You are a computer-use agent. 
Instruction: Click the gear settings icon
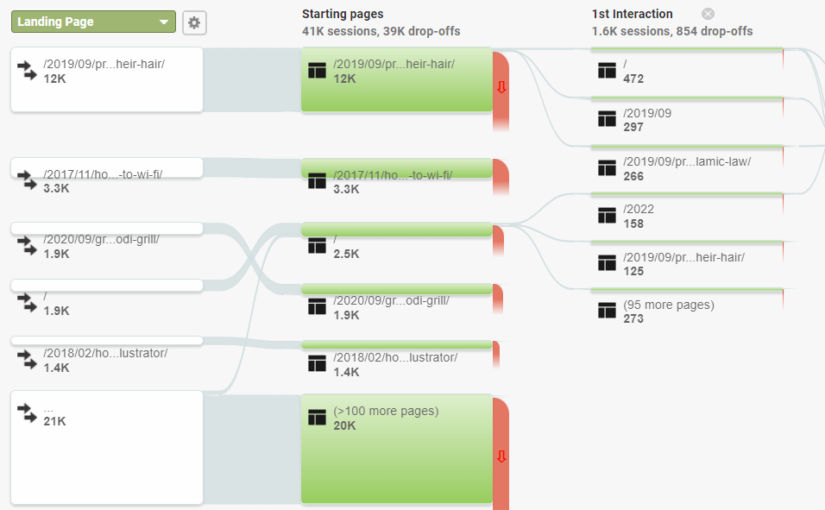pyautogui.click(x=194, y=22)
